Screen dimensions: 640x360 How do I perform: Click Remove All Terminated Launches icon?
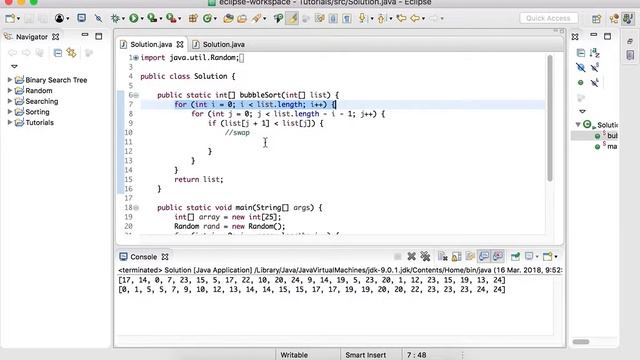point(425,256)
